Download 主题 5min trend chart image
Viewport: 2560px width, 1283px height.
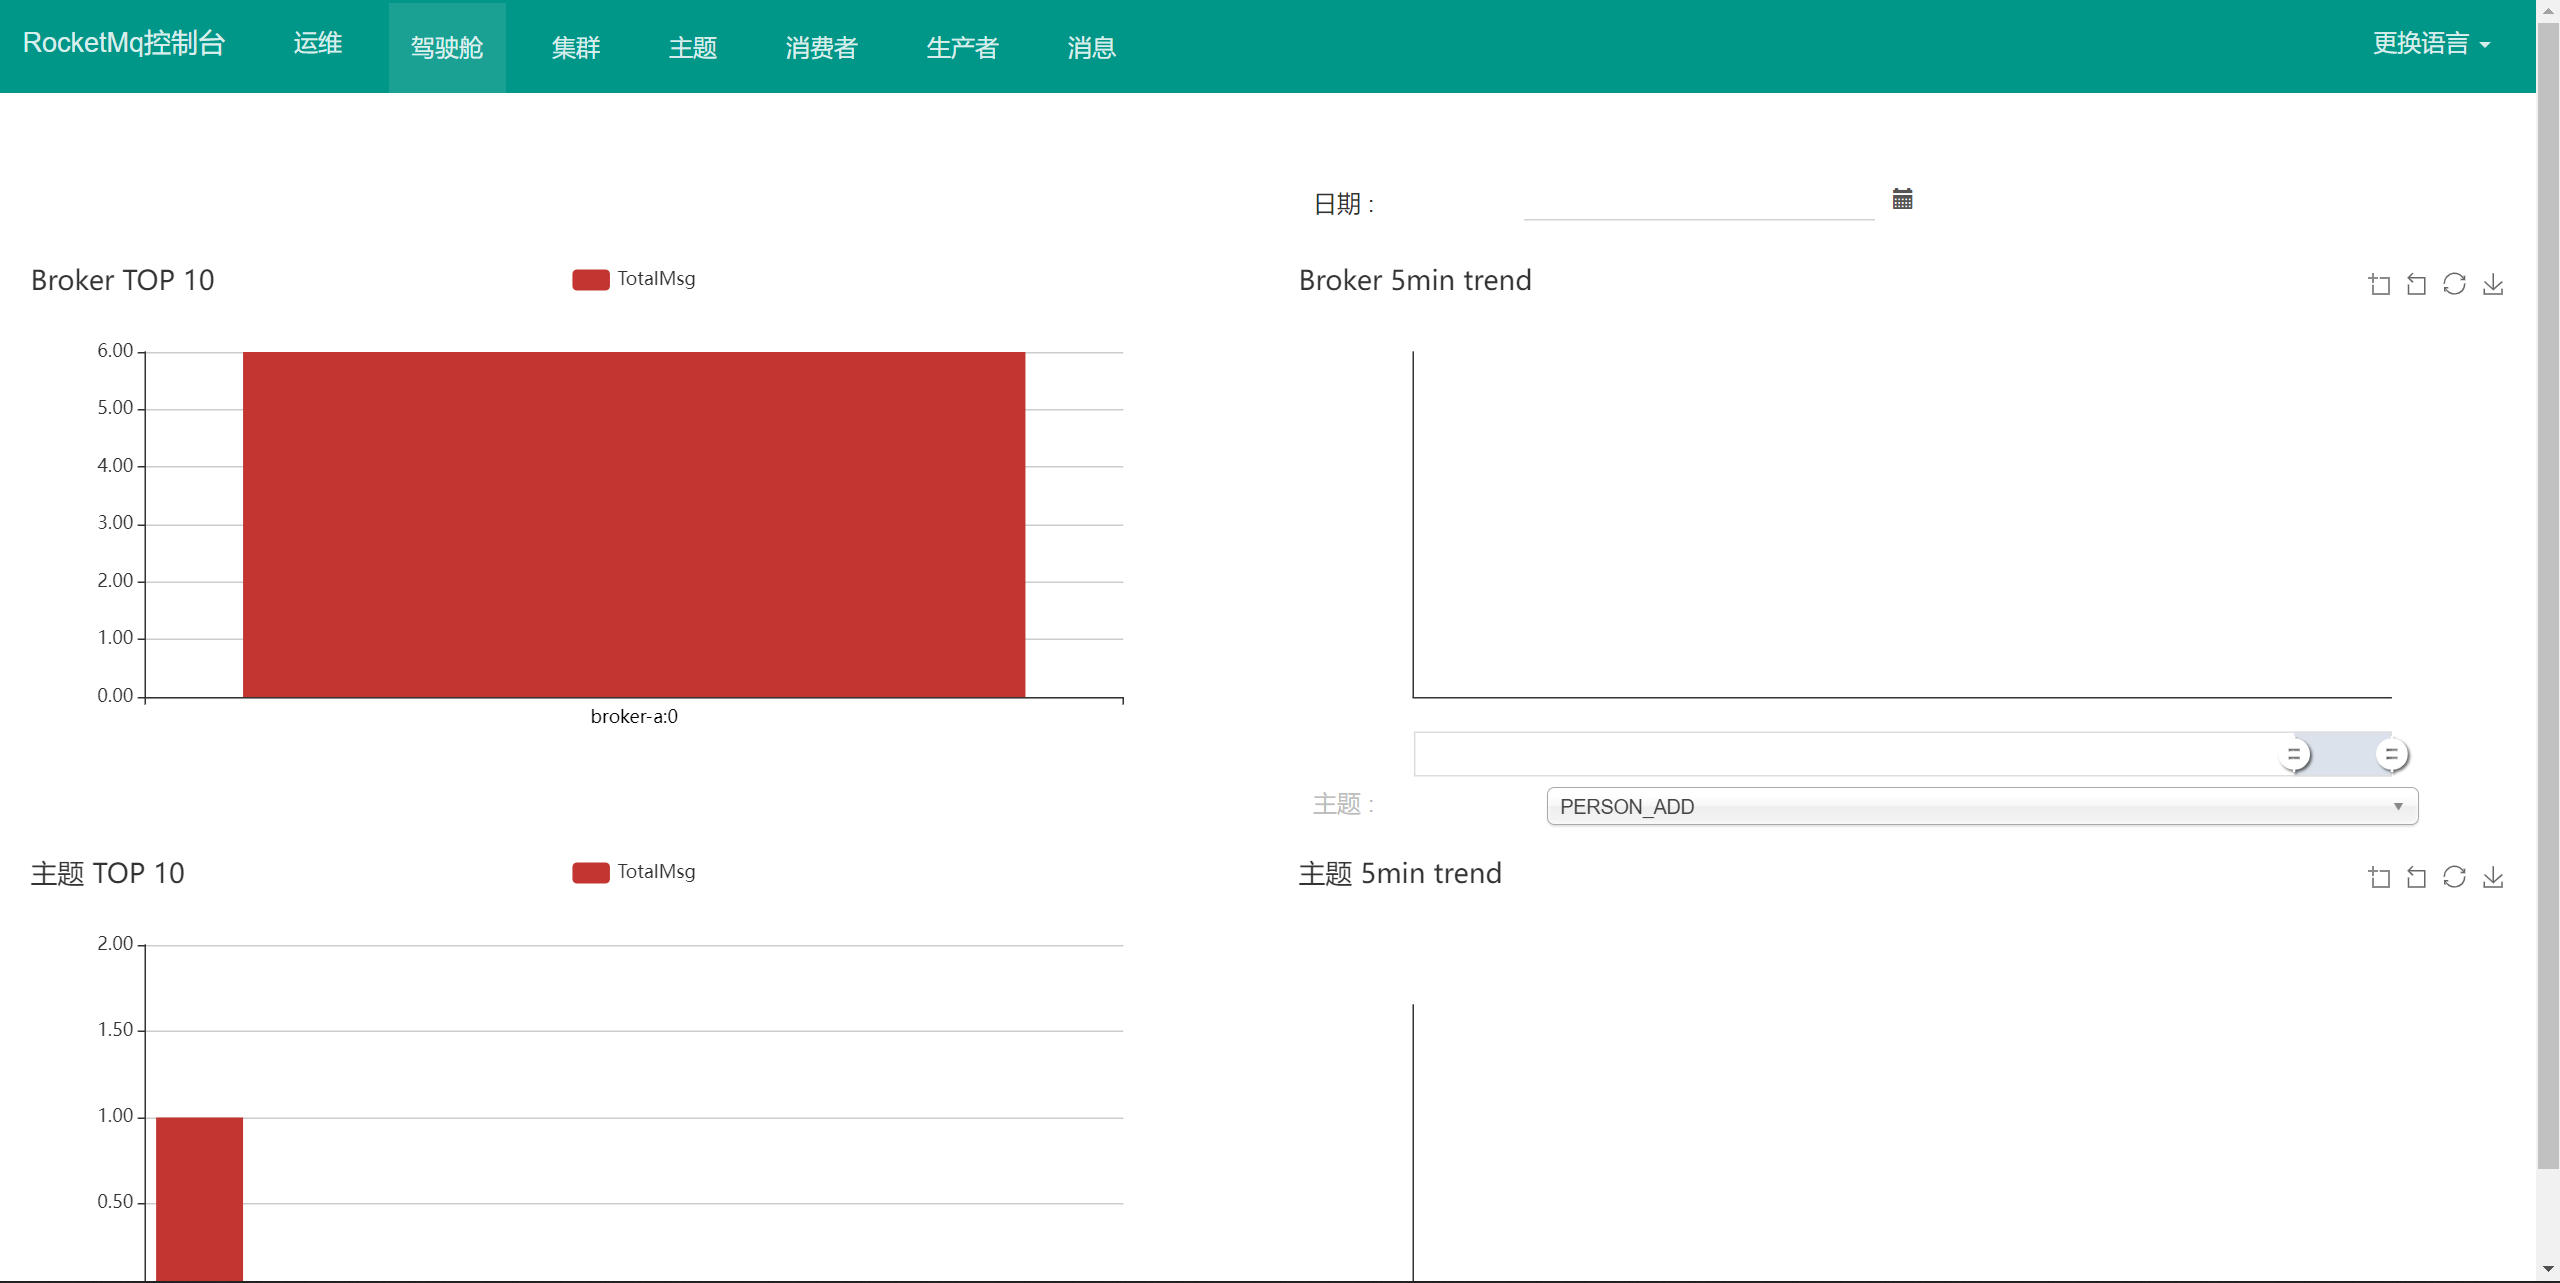2493,878
